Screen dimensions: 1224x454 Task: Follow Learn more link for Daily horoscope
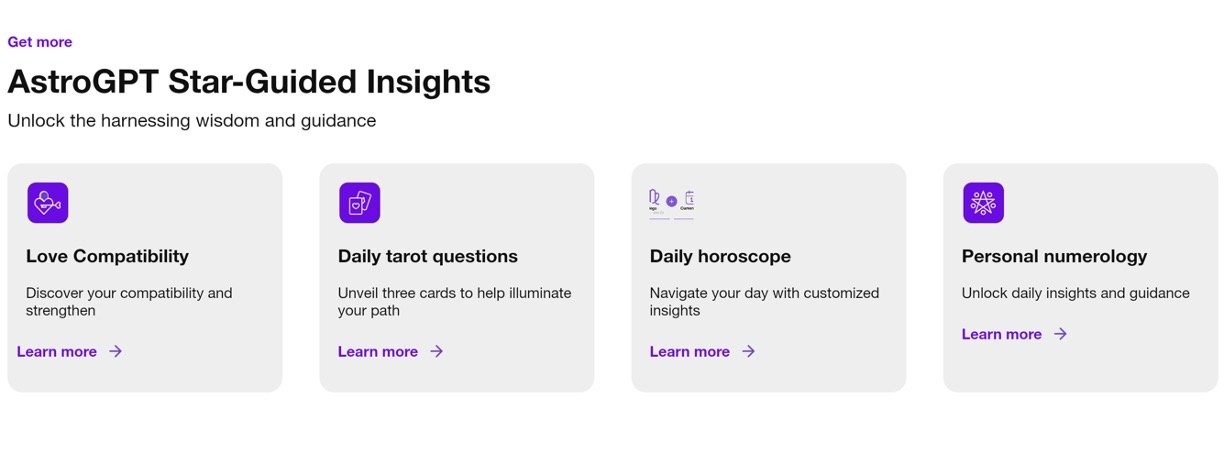690,351
